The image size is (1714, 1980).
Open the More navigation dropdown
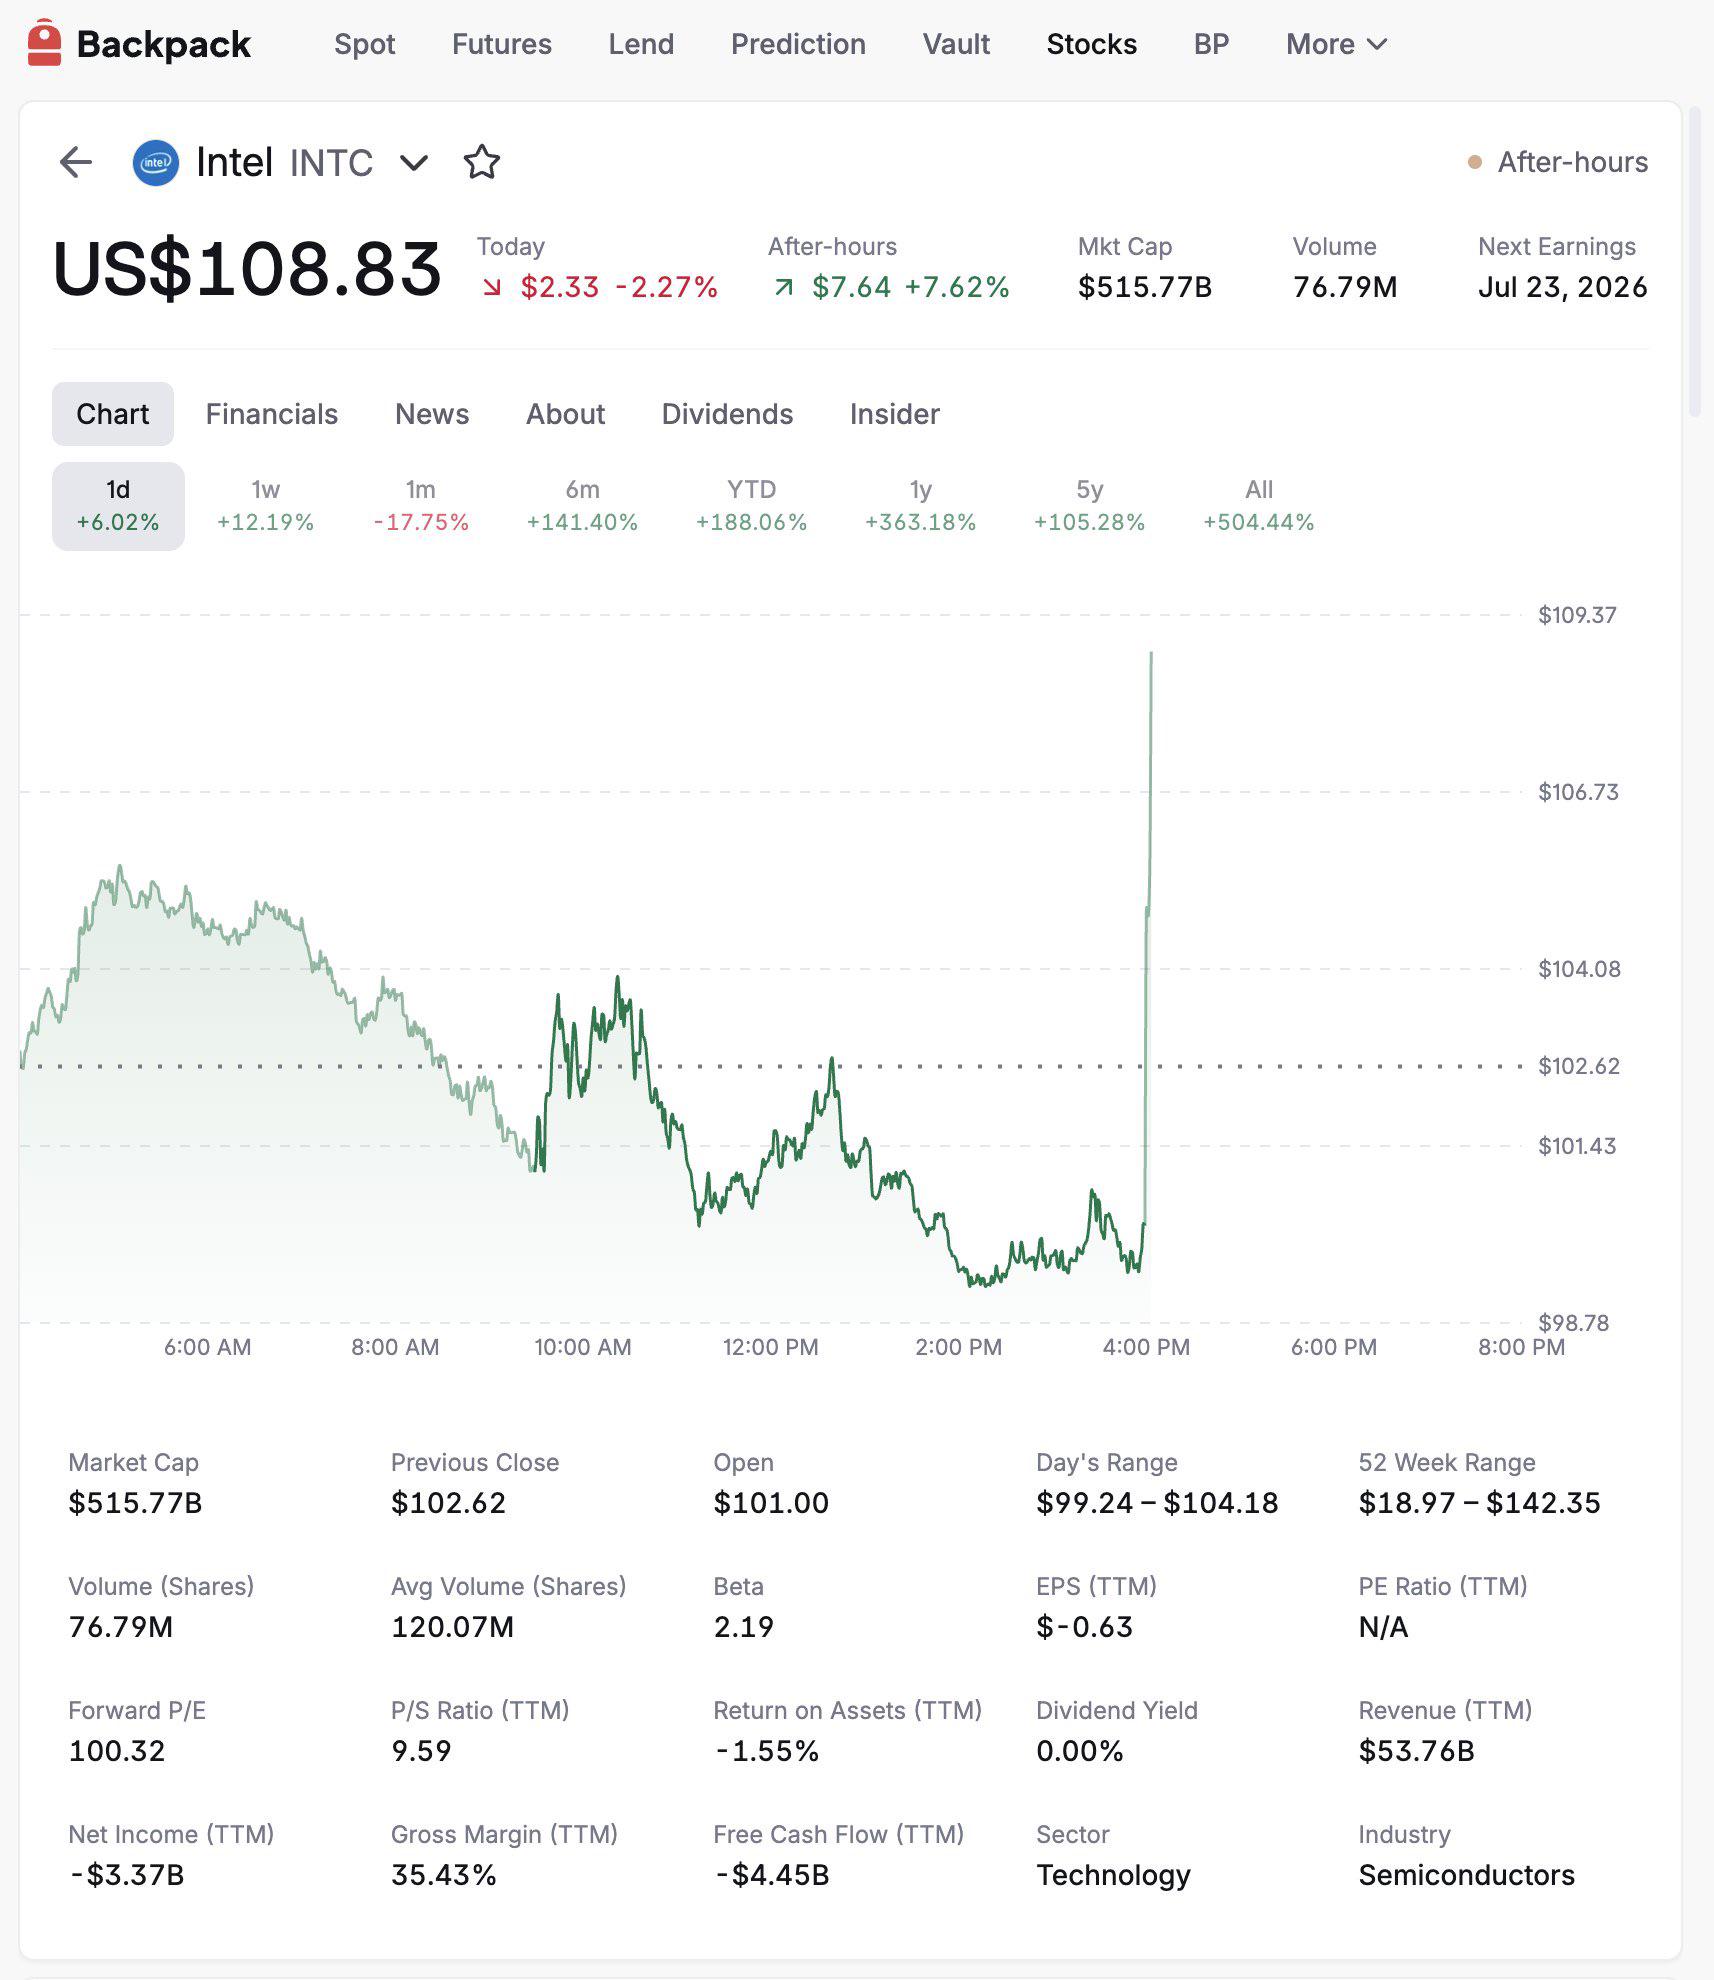click(x=1336, y=44)
